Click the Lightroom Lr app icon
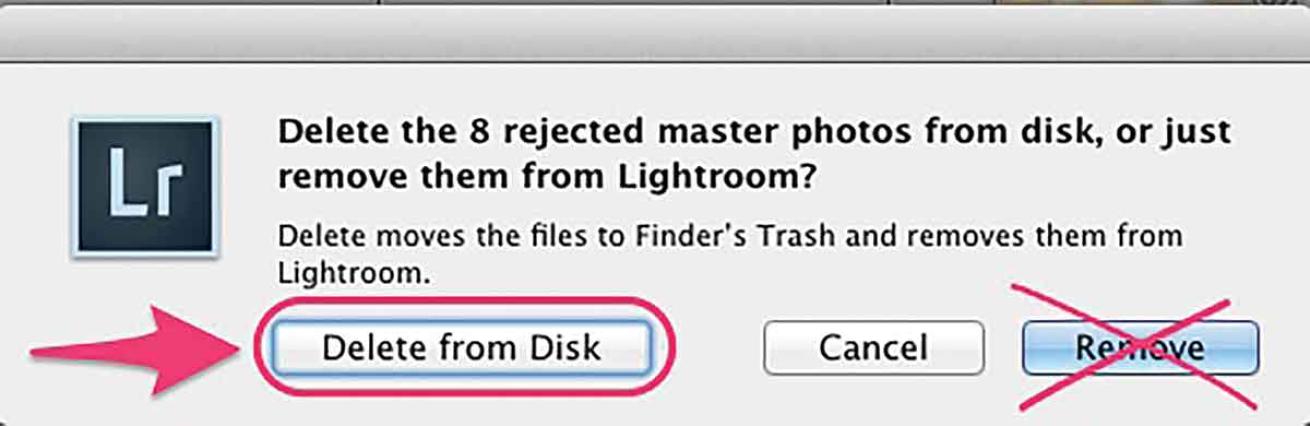This screenshot has width=1310, height=426. 143,187
